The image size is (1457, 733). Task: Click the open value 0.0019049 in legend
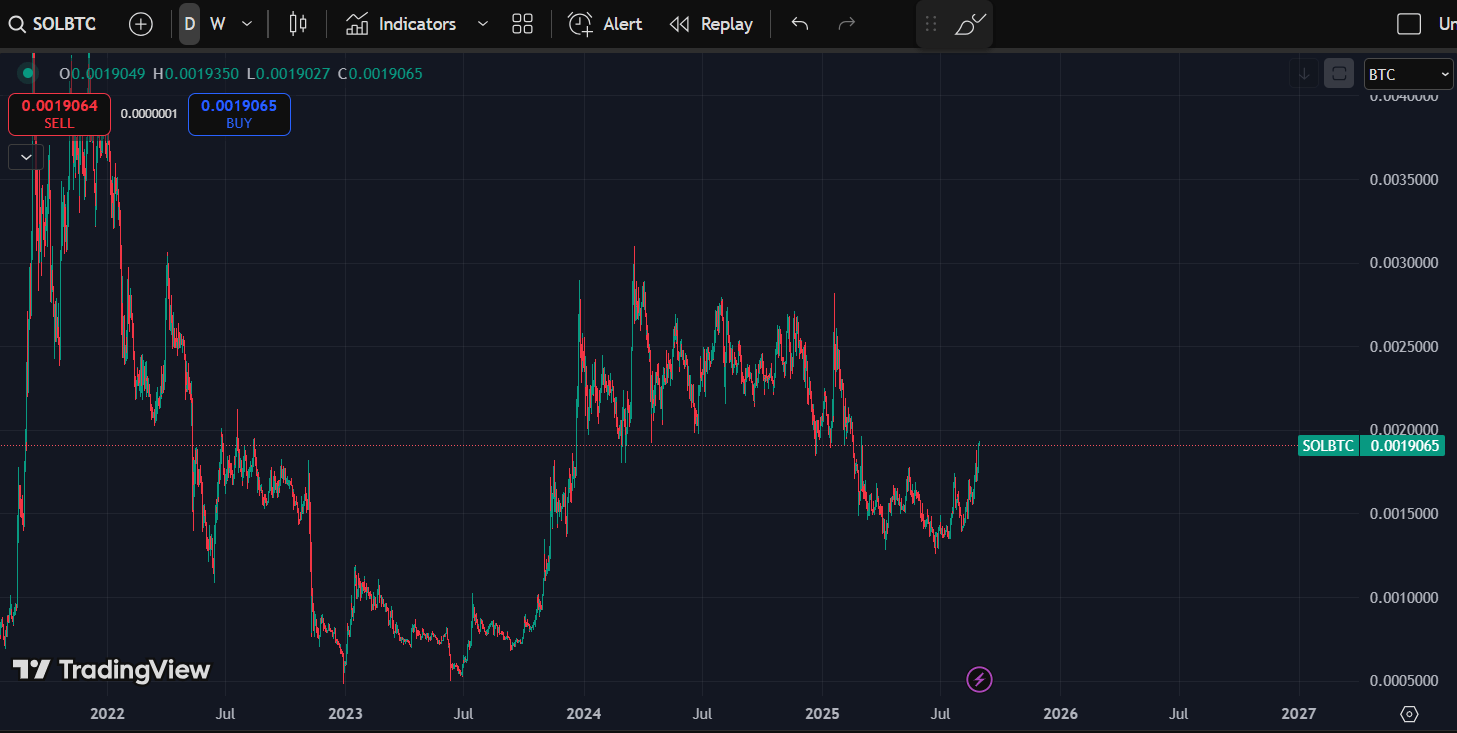[x=108, y=73]
